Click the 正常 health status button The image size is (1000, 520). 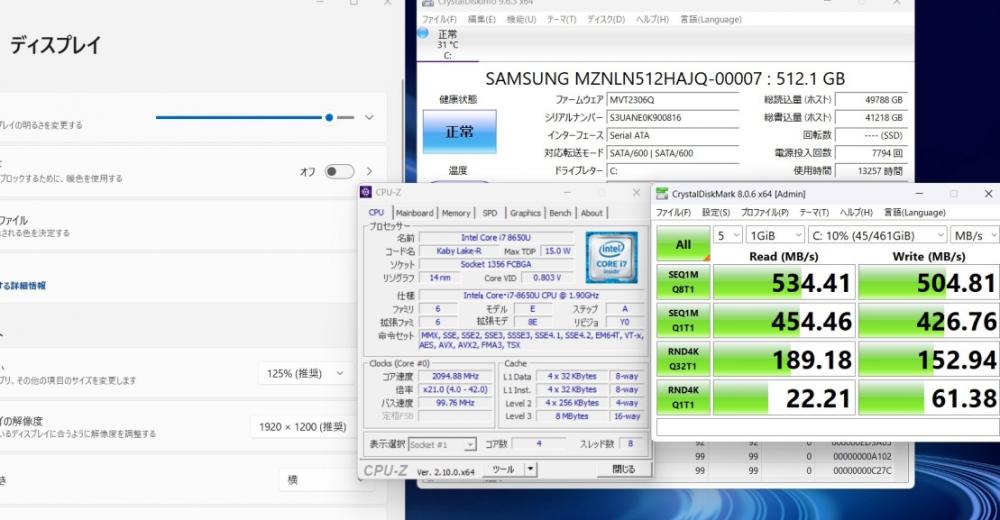[x=459, y=131]
